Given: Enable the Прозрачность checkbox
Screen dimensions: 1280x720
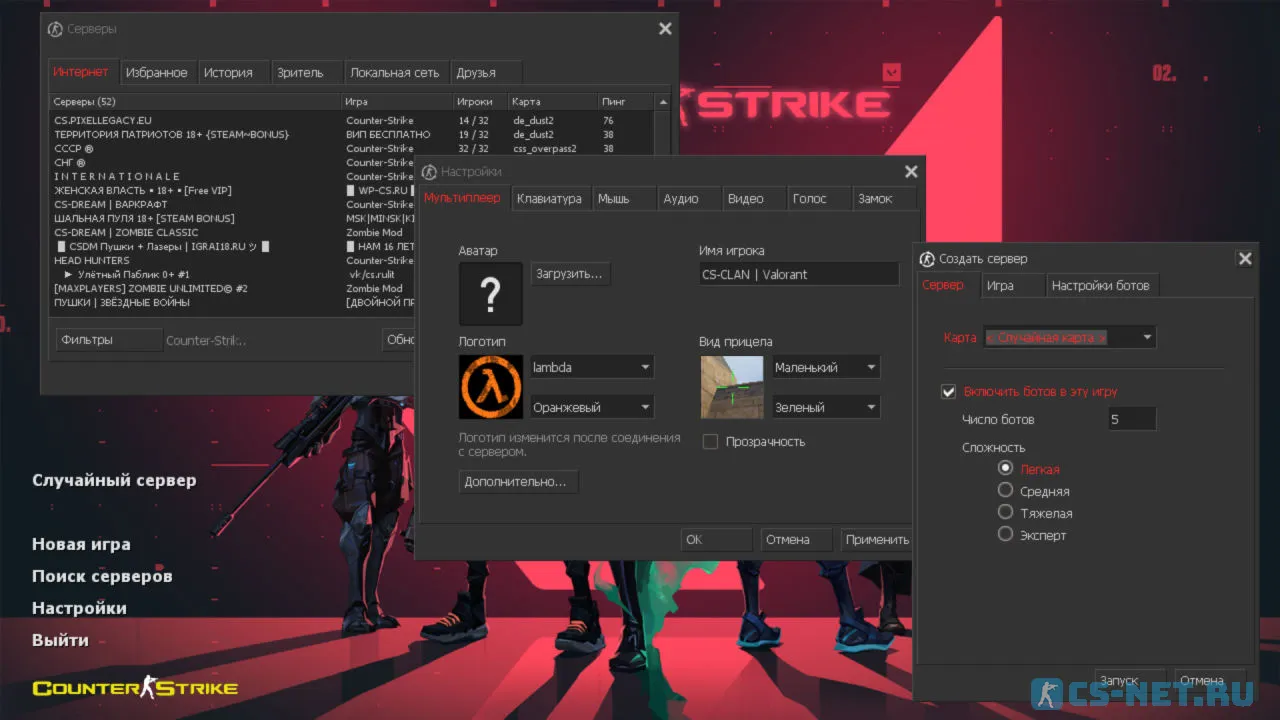Looking at the screenshot, I should [x=711, y=442].
